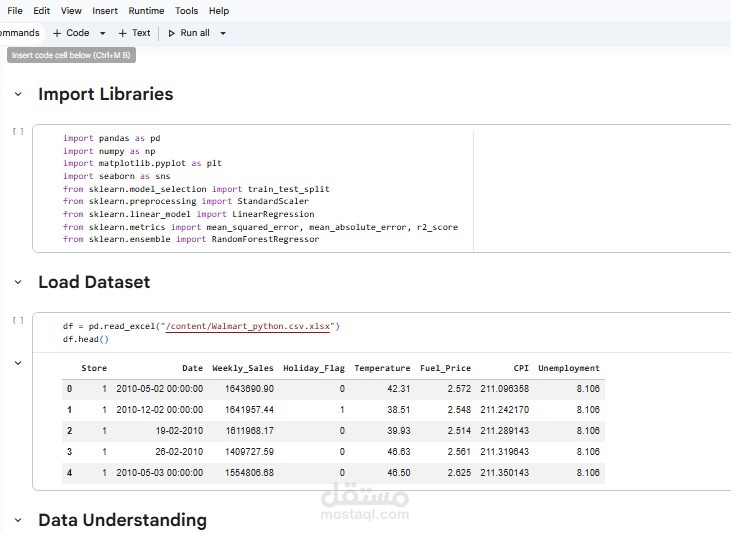
Task: Click the Unemployment column header
Action: point(569,368)
